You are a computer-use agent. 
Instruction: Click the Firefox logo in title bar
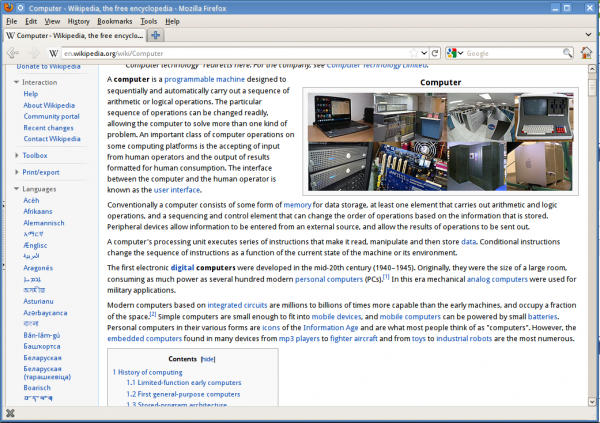coord(8,8)
